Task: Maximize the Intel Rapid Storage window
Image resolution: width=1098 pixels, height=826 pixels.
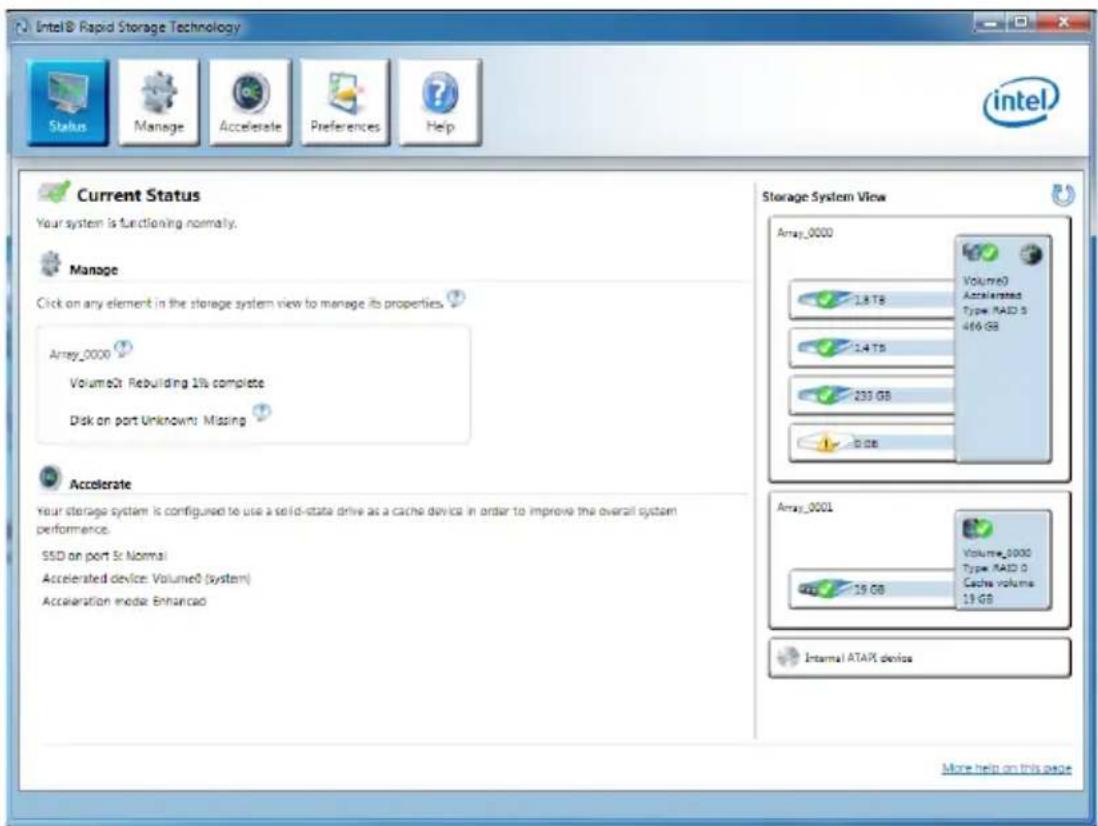Action: (x=1020, y=23)
